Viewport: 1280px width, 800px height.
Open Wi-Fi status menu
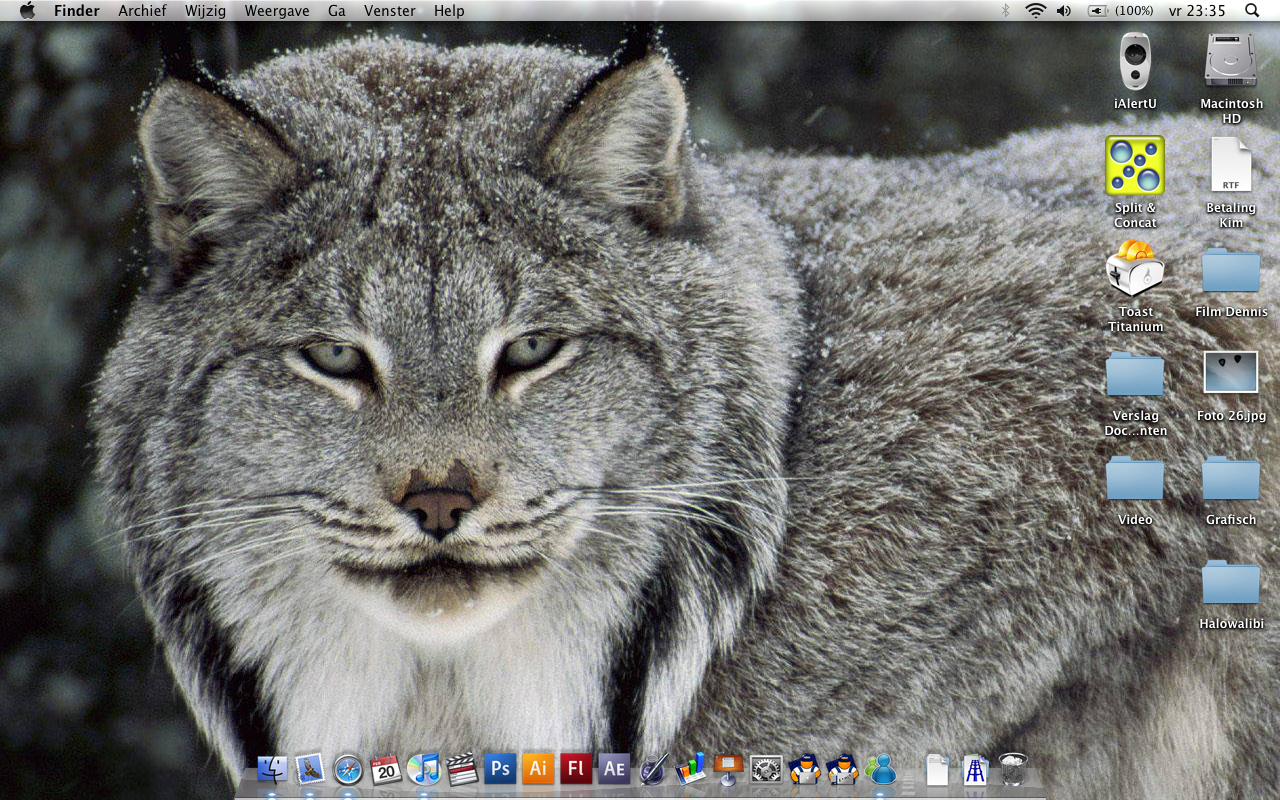click(x=1035, y=10)
